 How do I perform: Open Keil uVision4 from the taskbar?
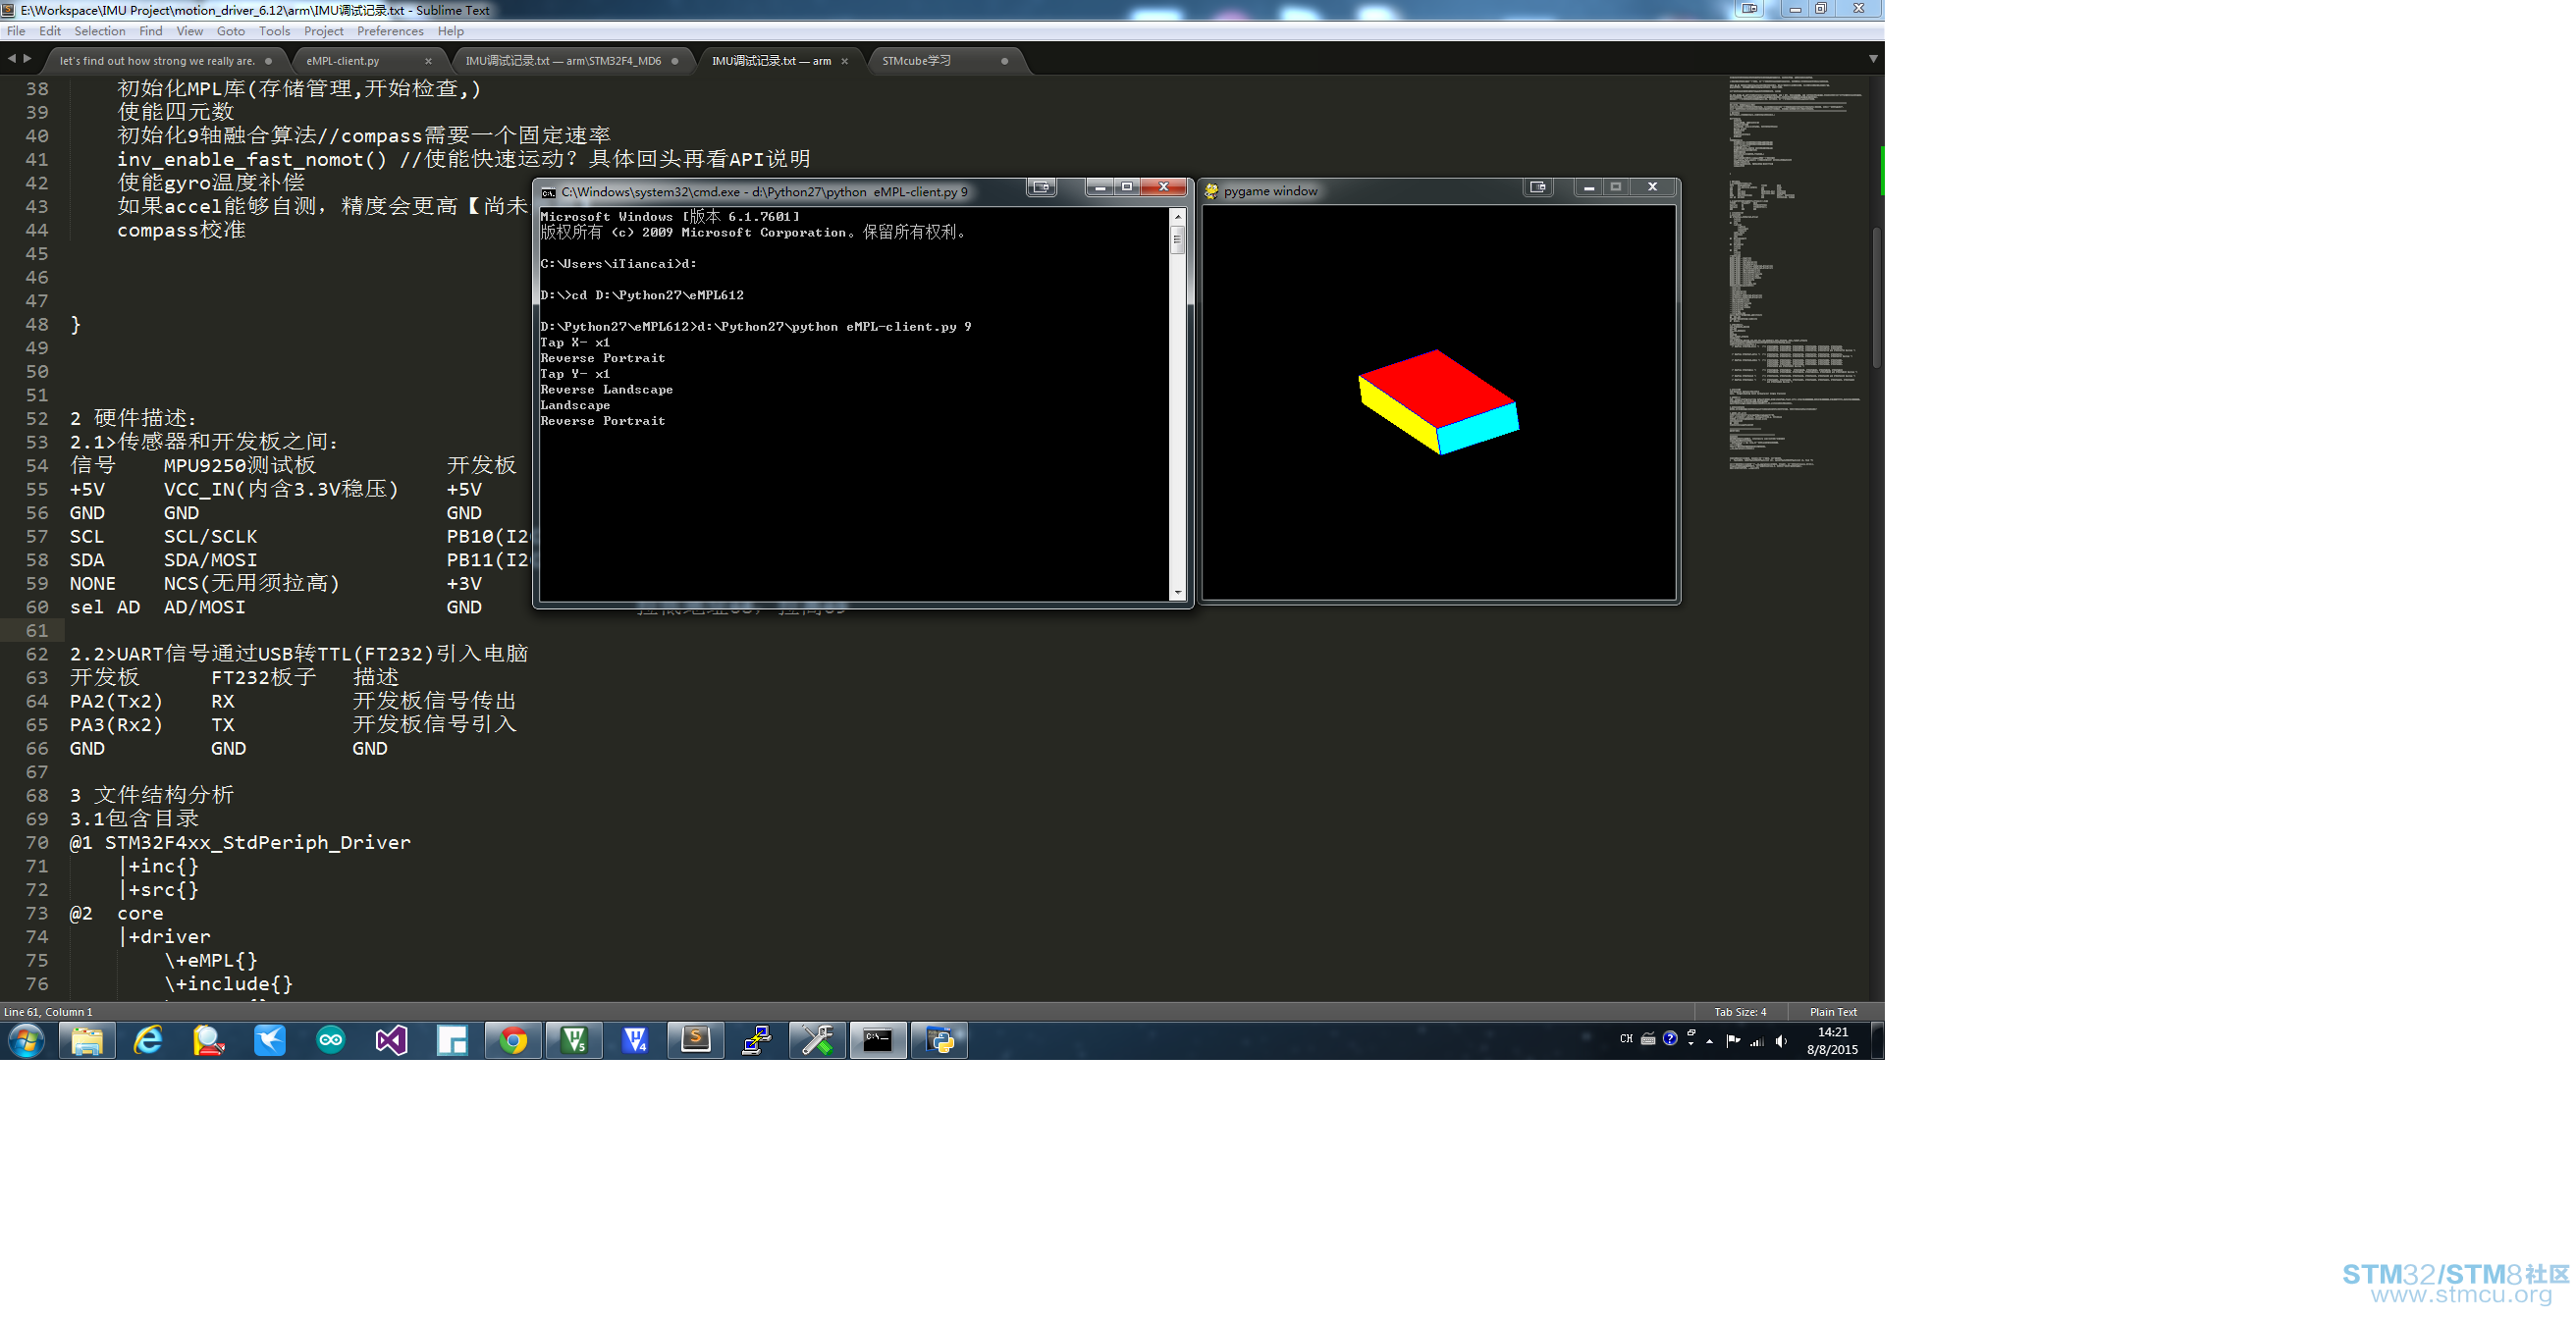tap(636, 1041)
